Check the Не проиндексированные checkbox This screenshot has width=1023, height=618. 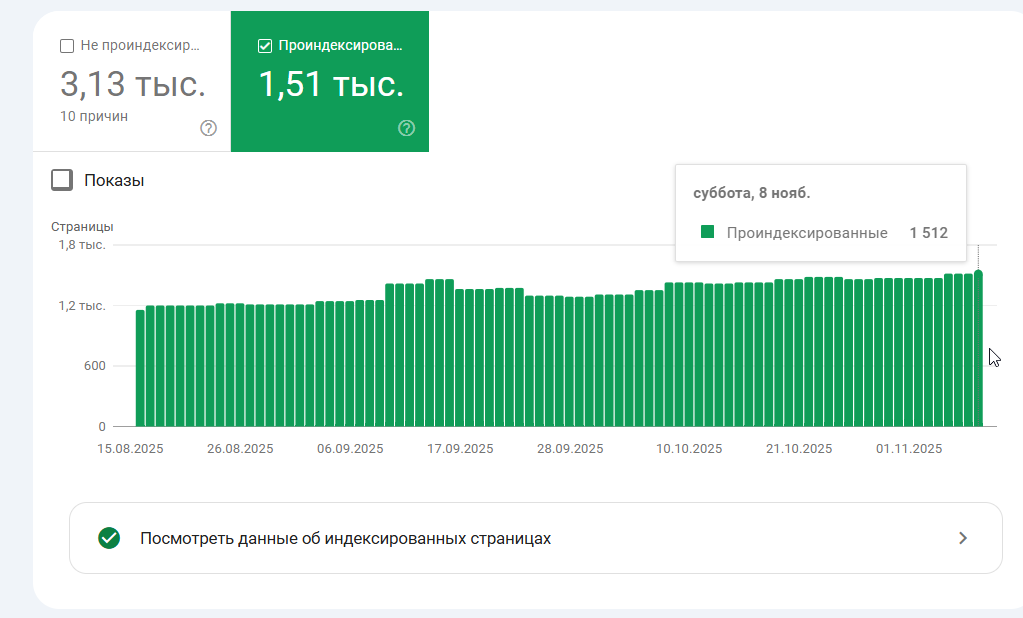point(67,46)
